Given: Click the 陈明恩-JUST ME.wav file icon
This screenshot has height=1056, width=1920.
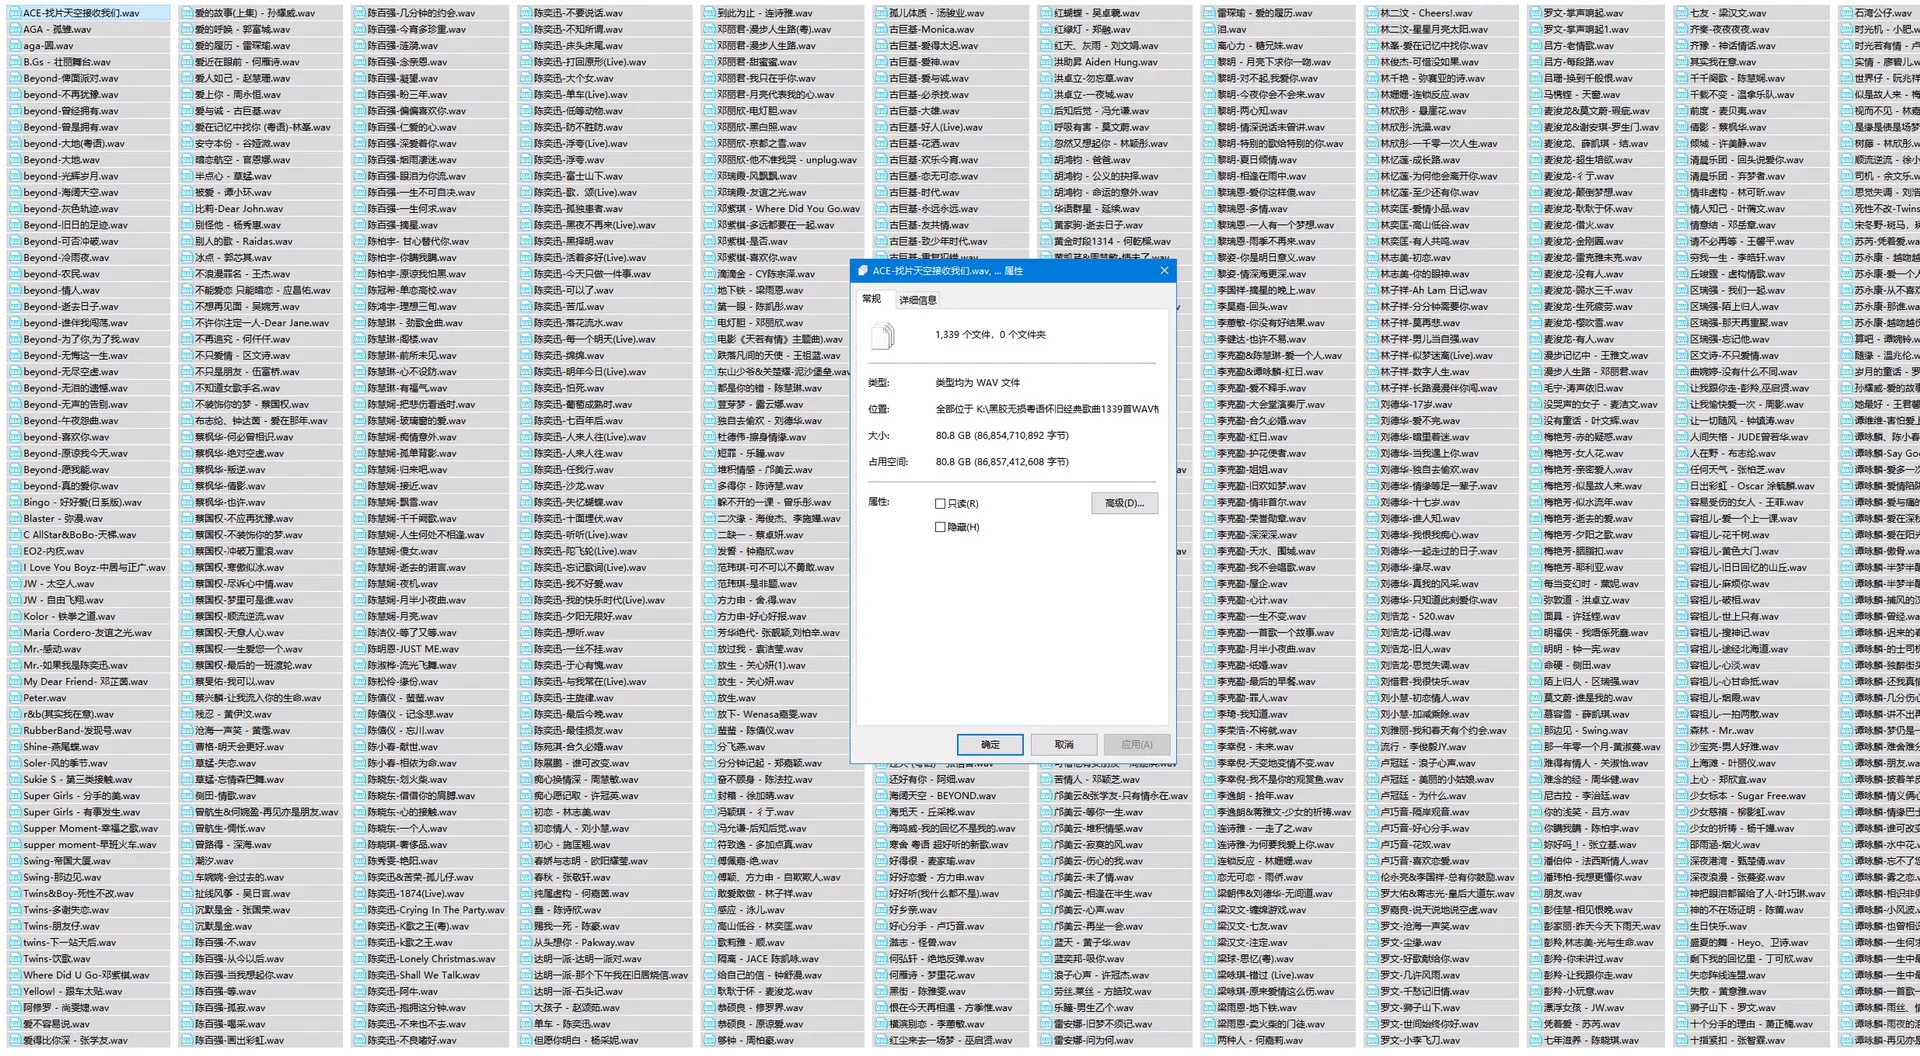Looking at the screenshot, I should (x=359, y=649).
